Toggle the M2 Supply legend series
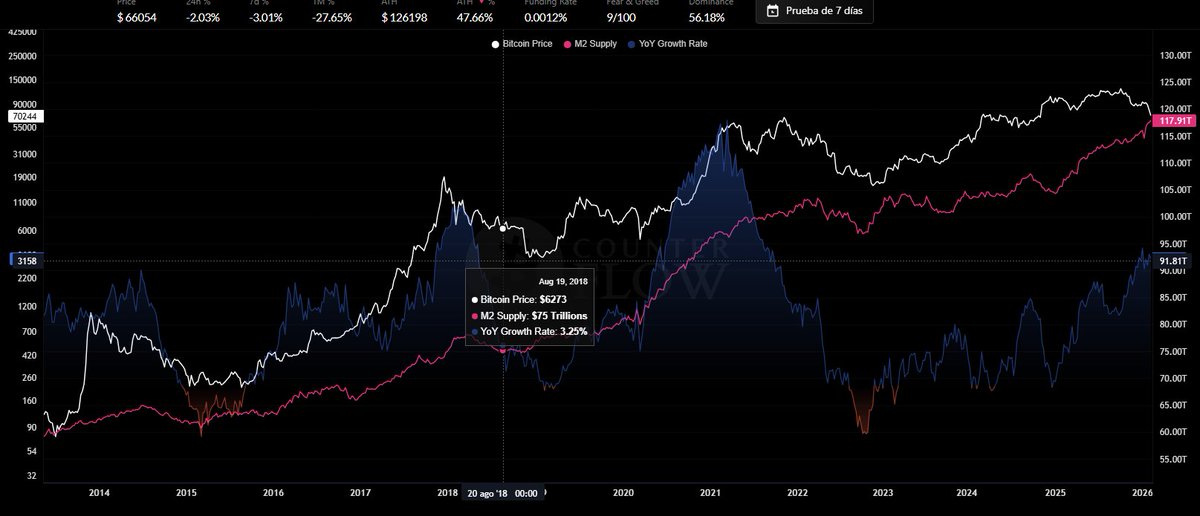1200x516 pixels. pyautogui.click(x=590, y=44)
